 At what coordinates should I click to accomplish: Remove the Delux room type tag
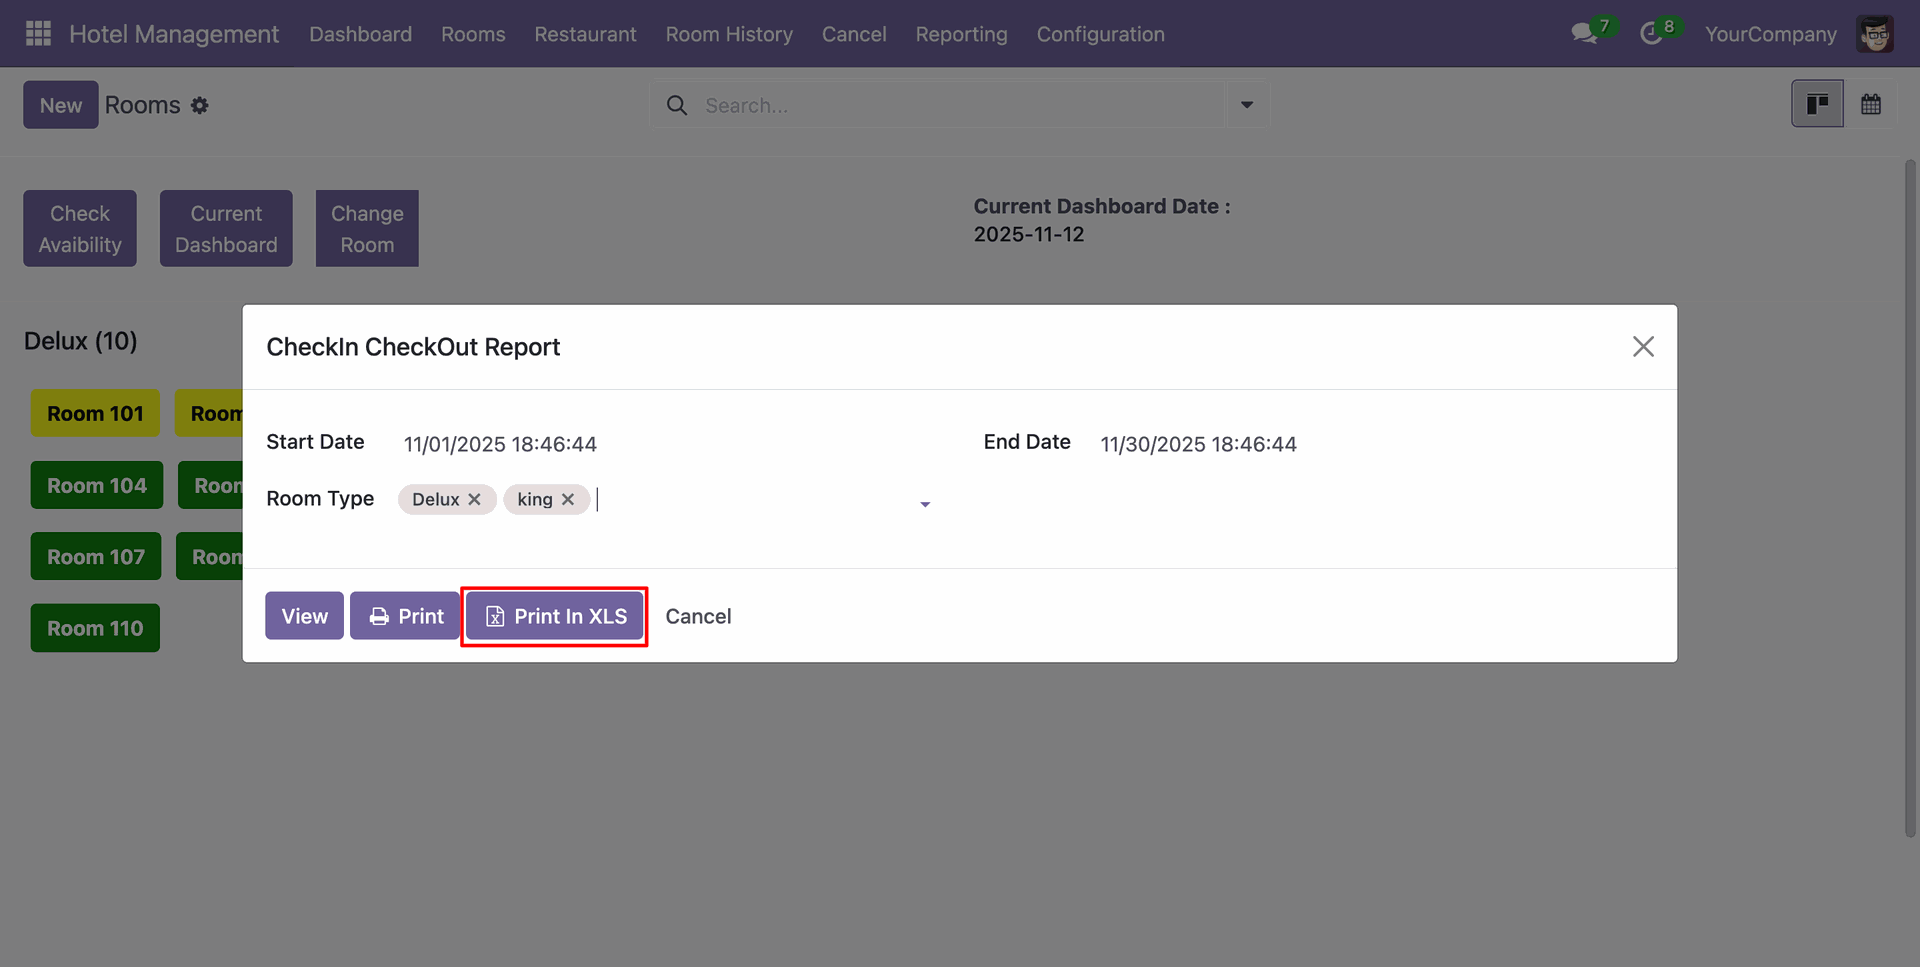tap(475, 499)
